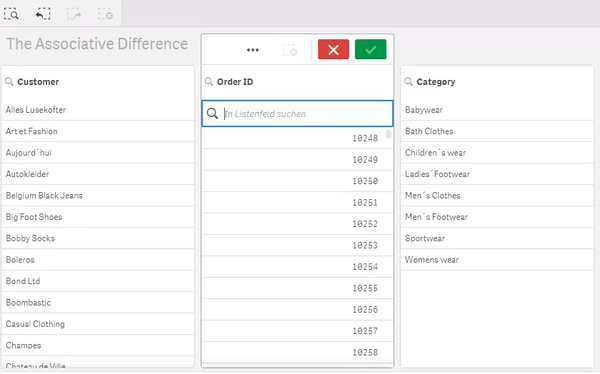600x374 pixels.
Task: Focus the 'In Listenfeld suchen' search field
Action: (297, 113)
